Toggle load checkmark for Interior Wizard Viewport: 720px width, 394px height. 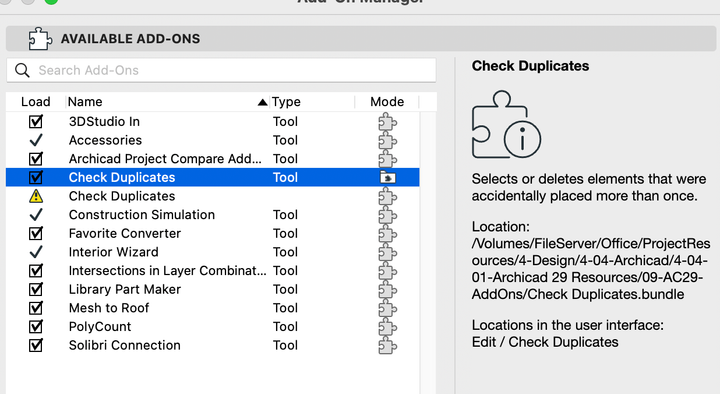(x=36, y=252)
